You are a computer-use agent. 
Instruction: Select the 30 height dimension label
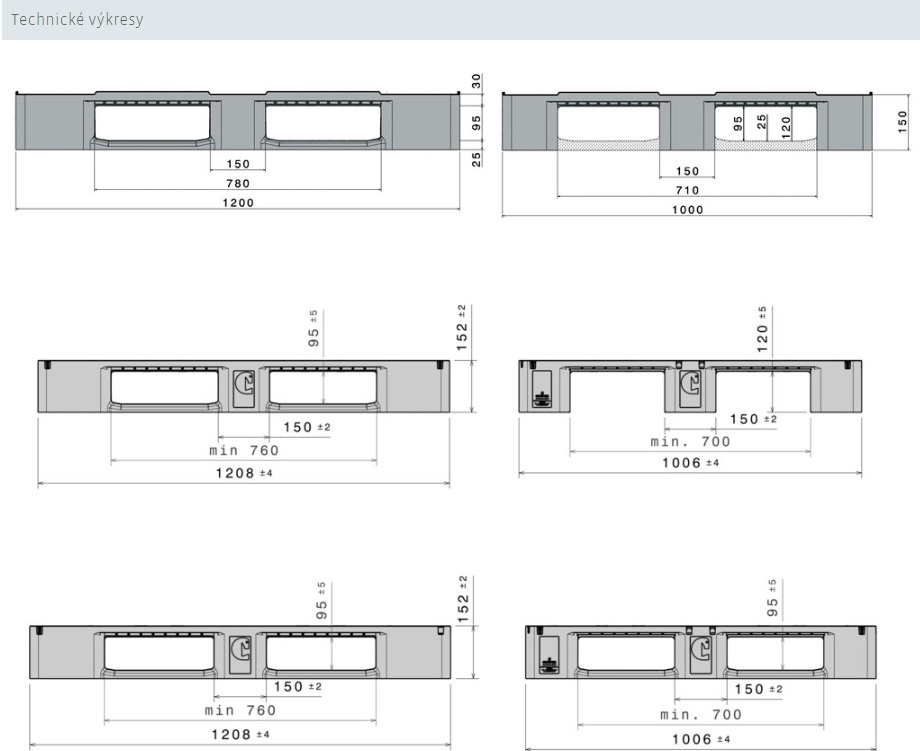(x=476, y=81)
